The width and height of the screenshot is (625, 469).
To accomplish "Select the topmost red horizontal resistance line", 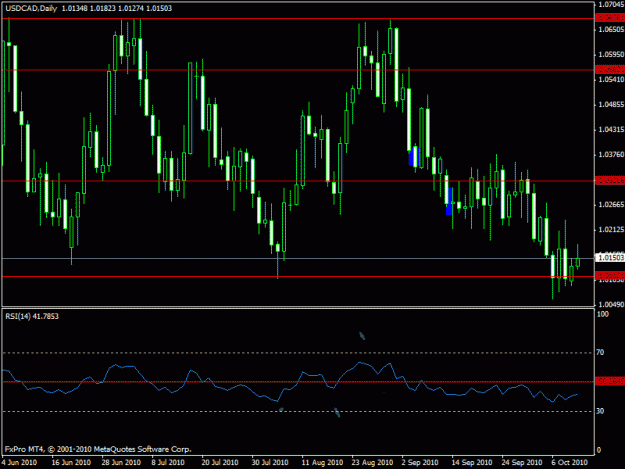I will [298, 18].
